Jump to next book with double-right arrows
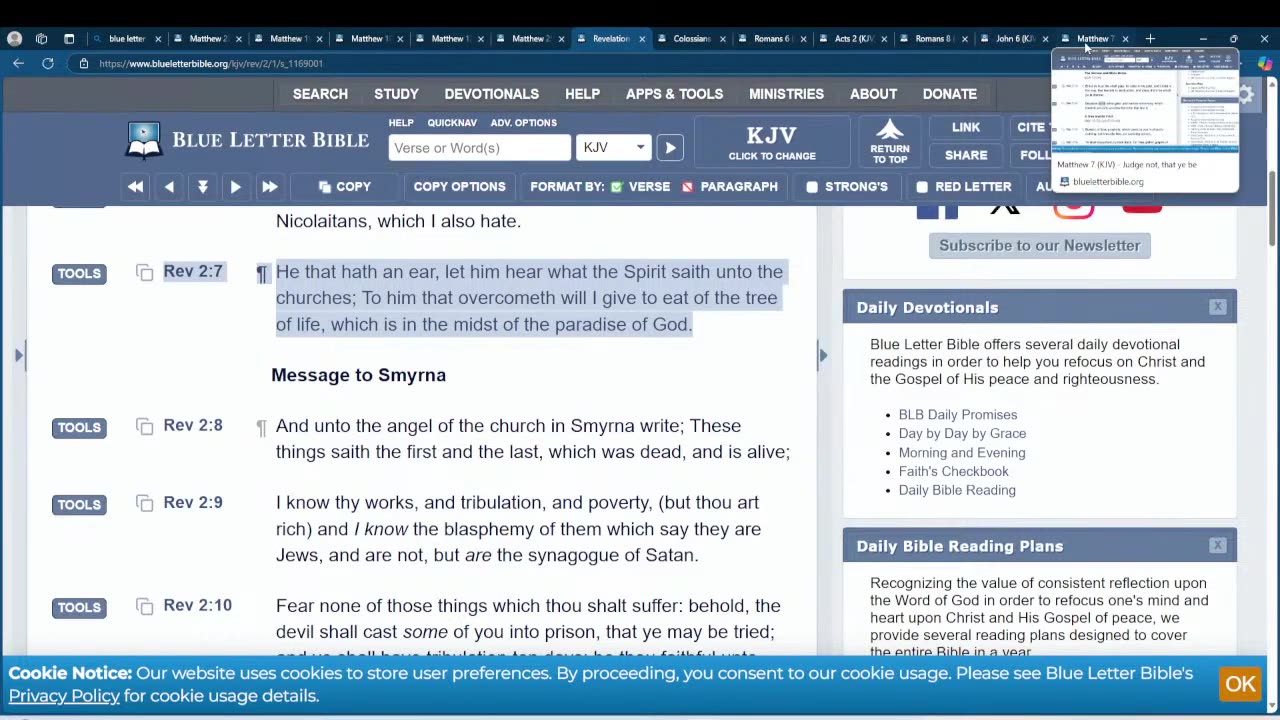Screen dimensions: 1280x720 click(x=269, y=187)
